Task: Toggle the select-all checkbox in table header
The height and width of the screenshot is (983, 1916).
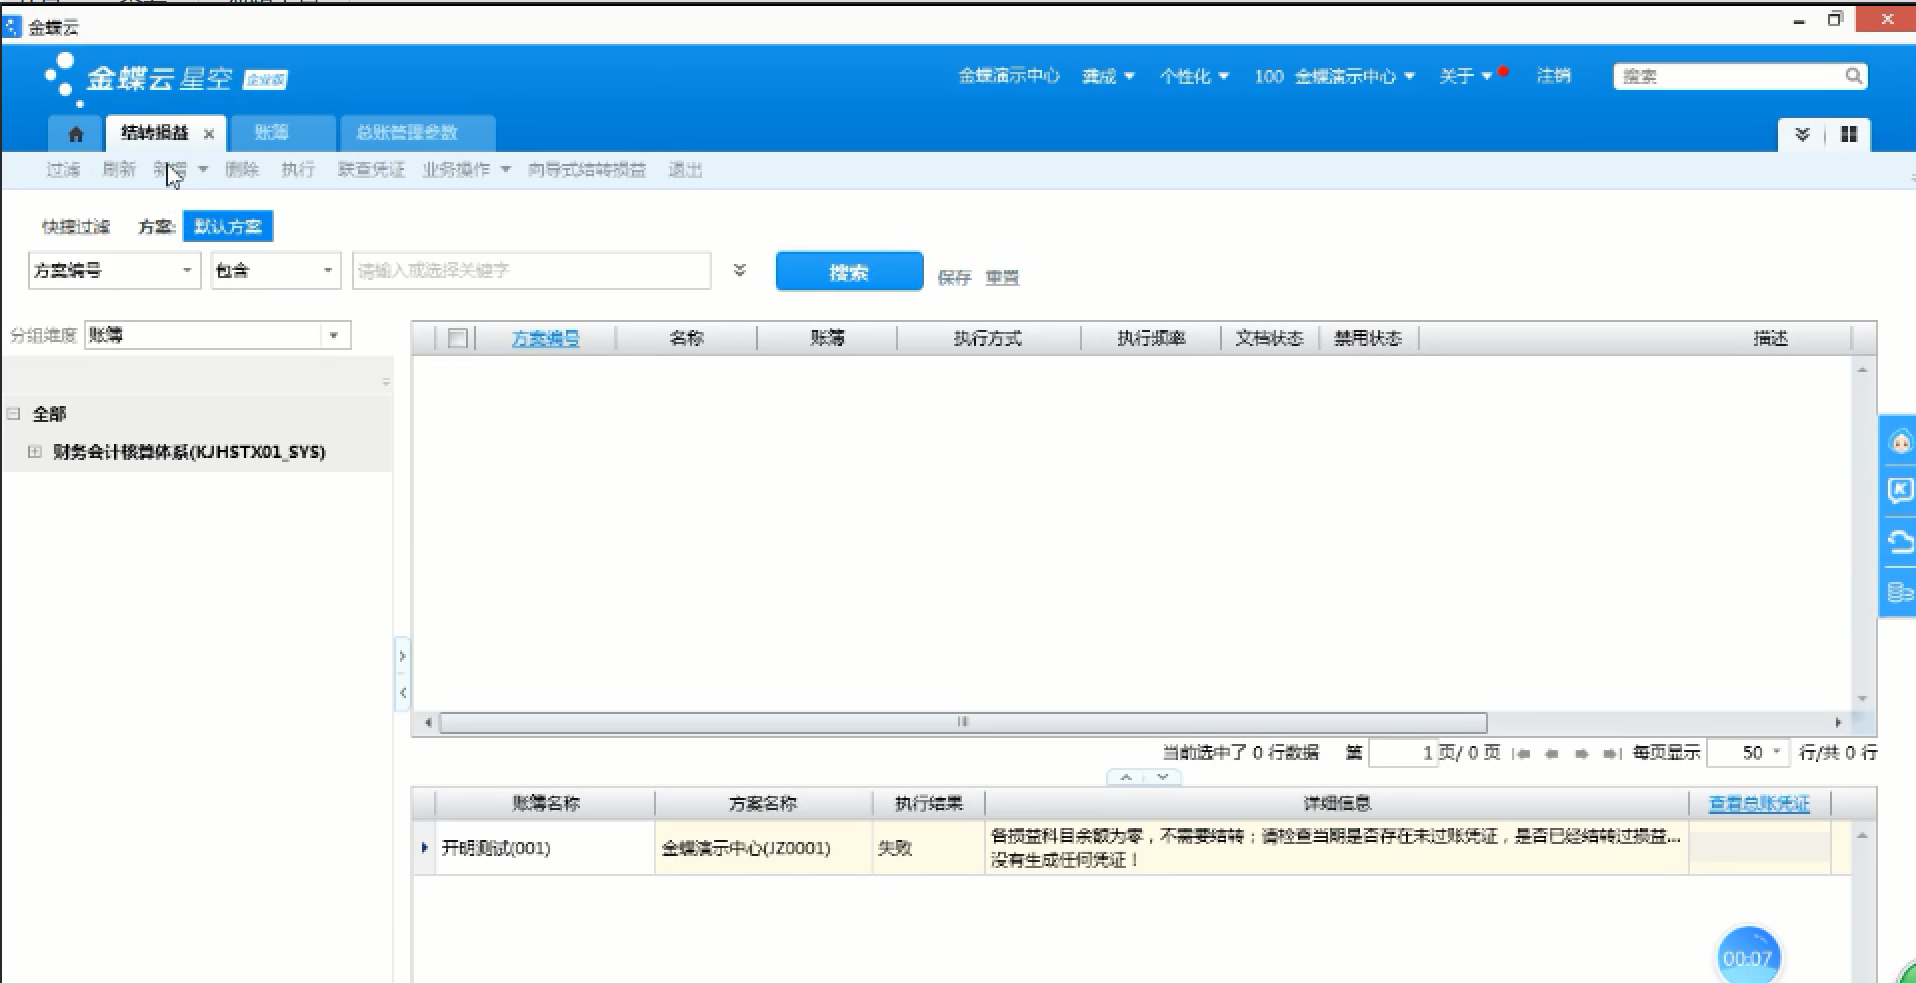Action: coord(458,338)
